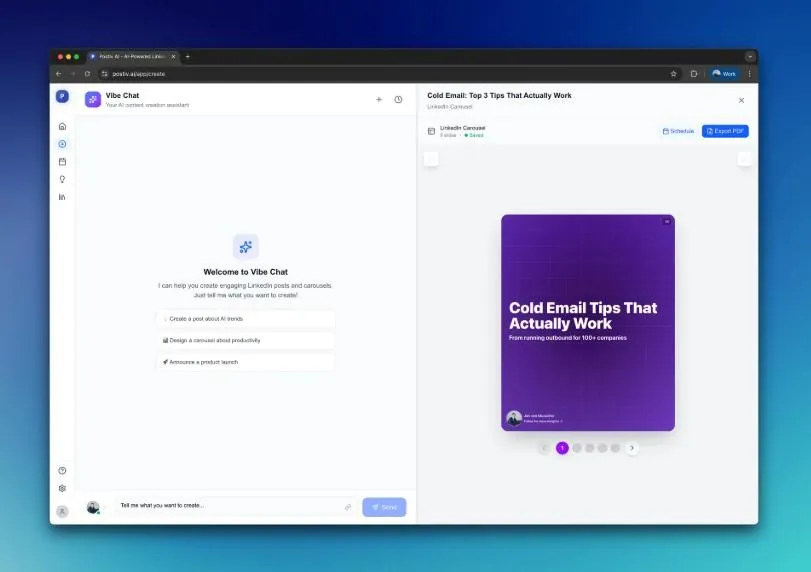The image size is (811, 572).
Task: Open the Create section in the sidebar
Action: [x=63, y=144]
